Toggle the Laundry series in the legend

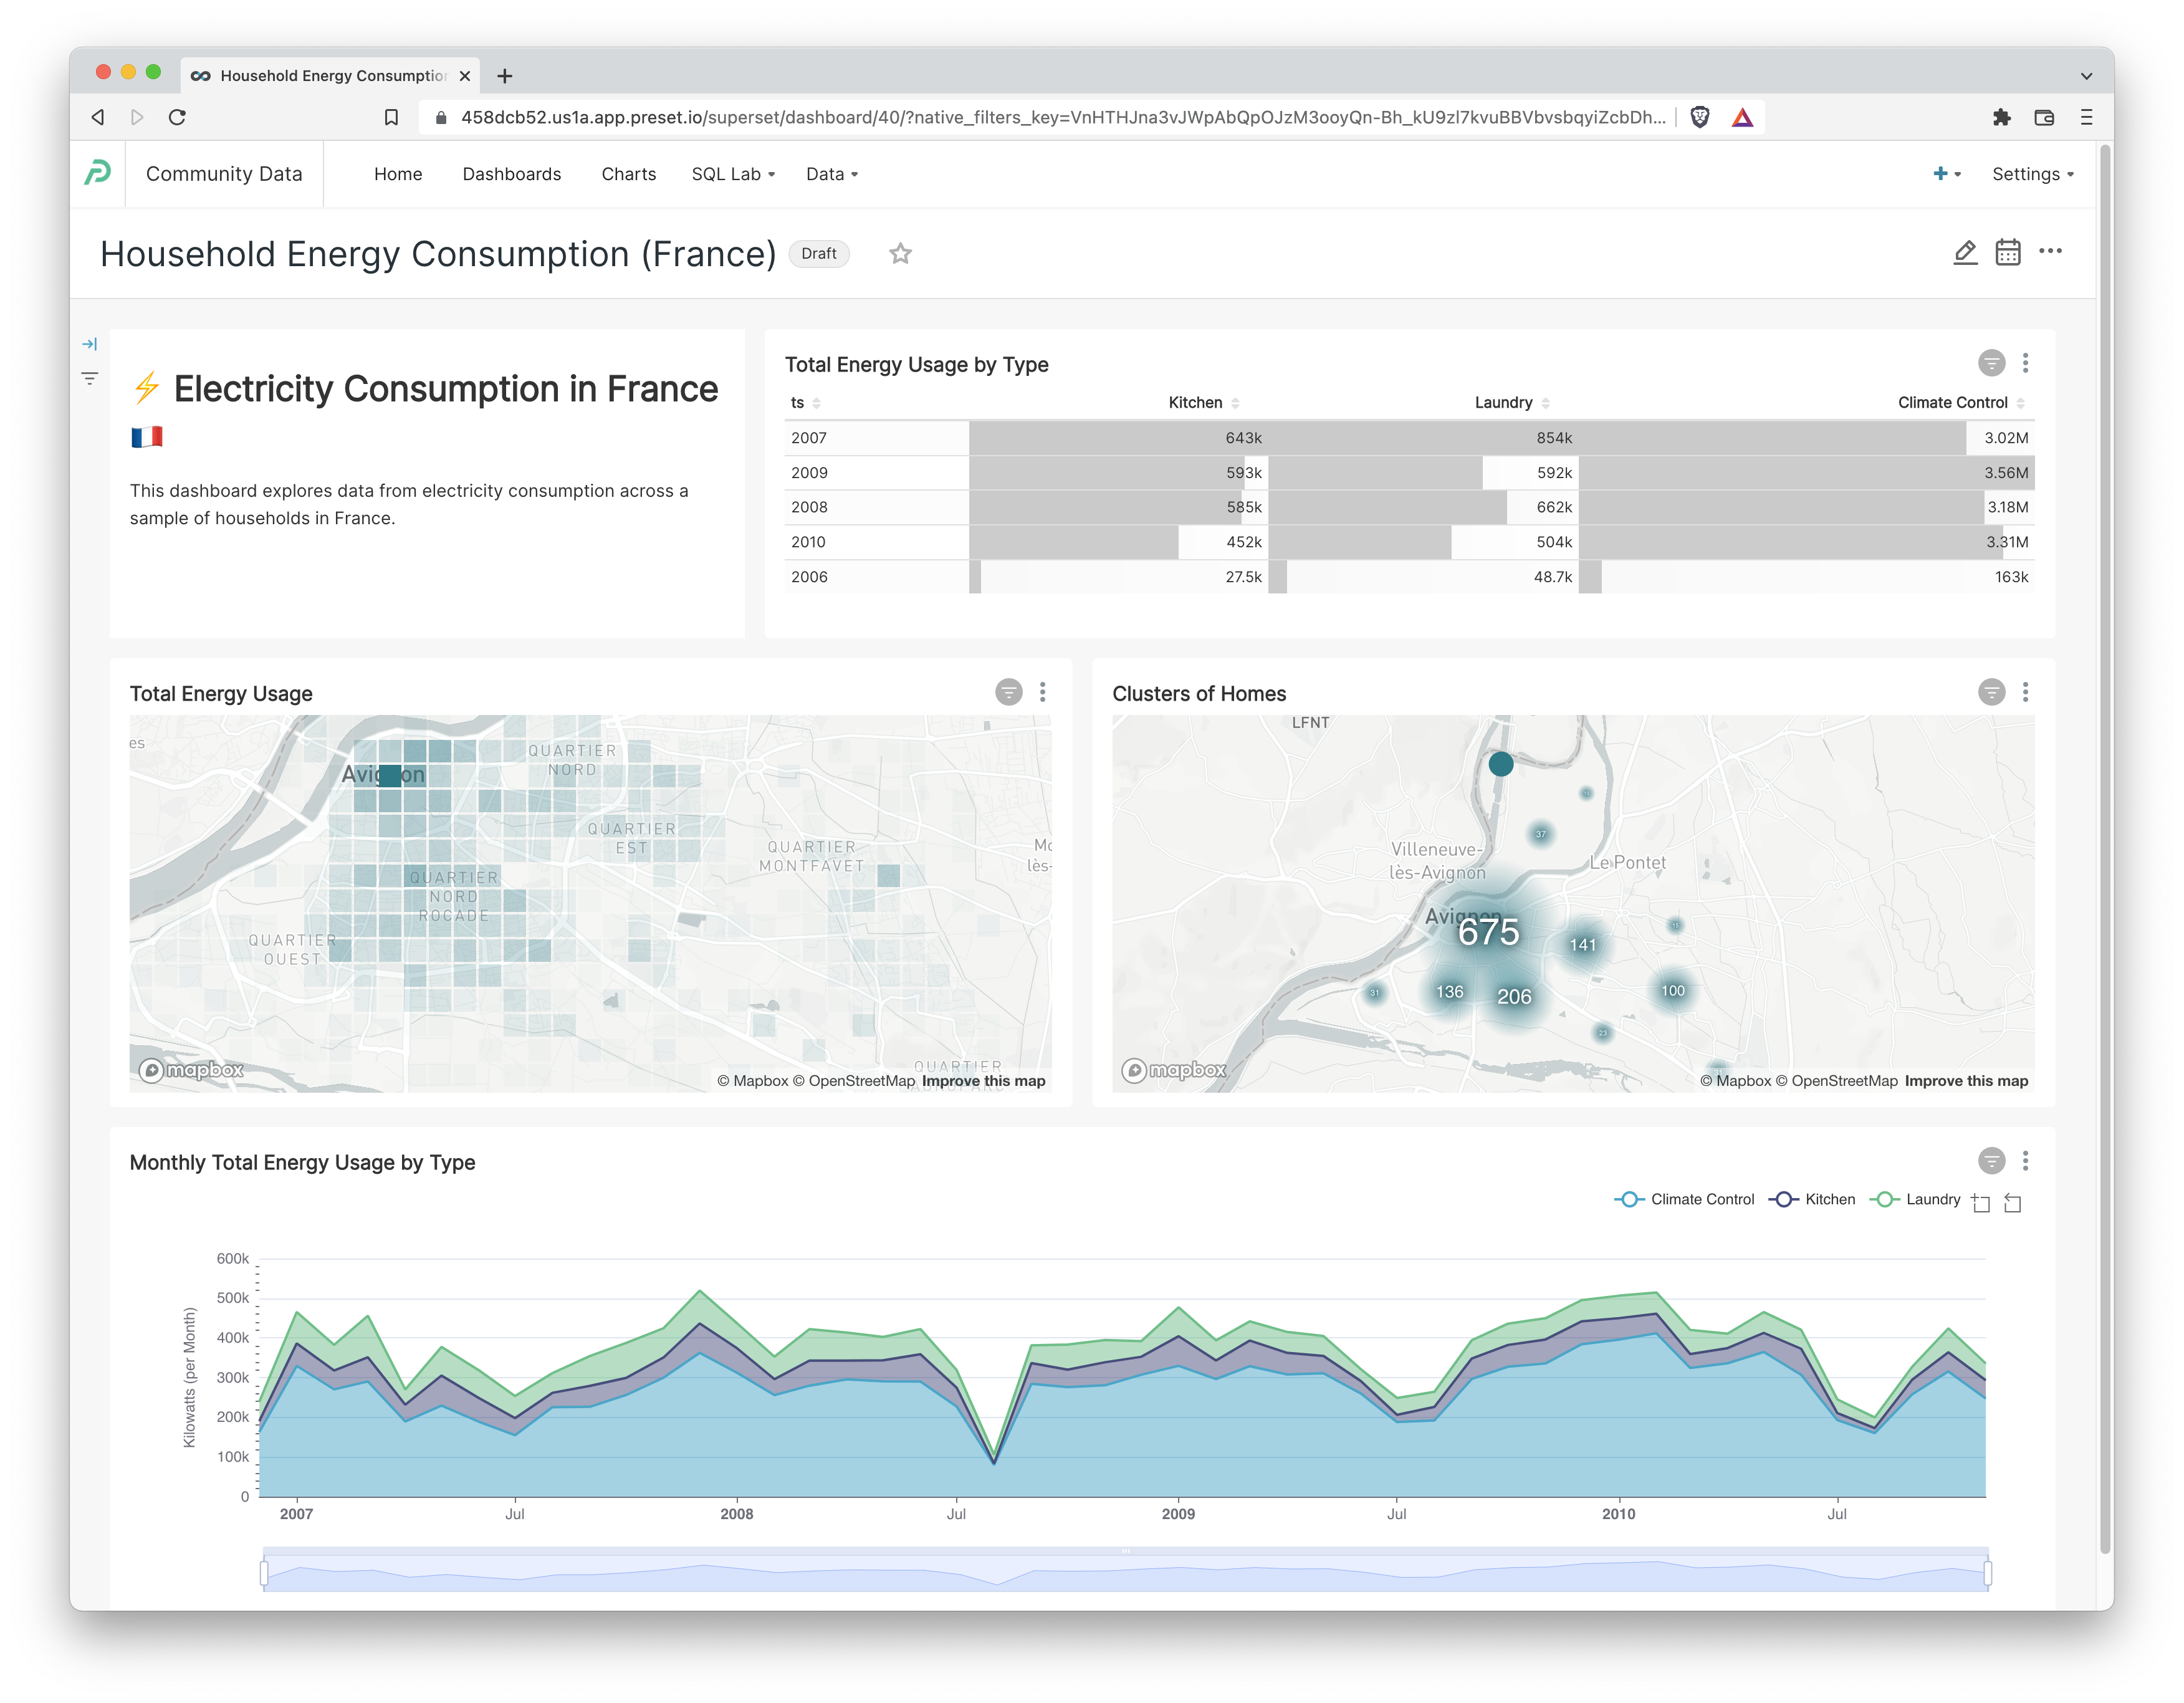pyautogui.click(x=1916, y=1199)
